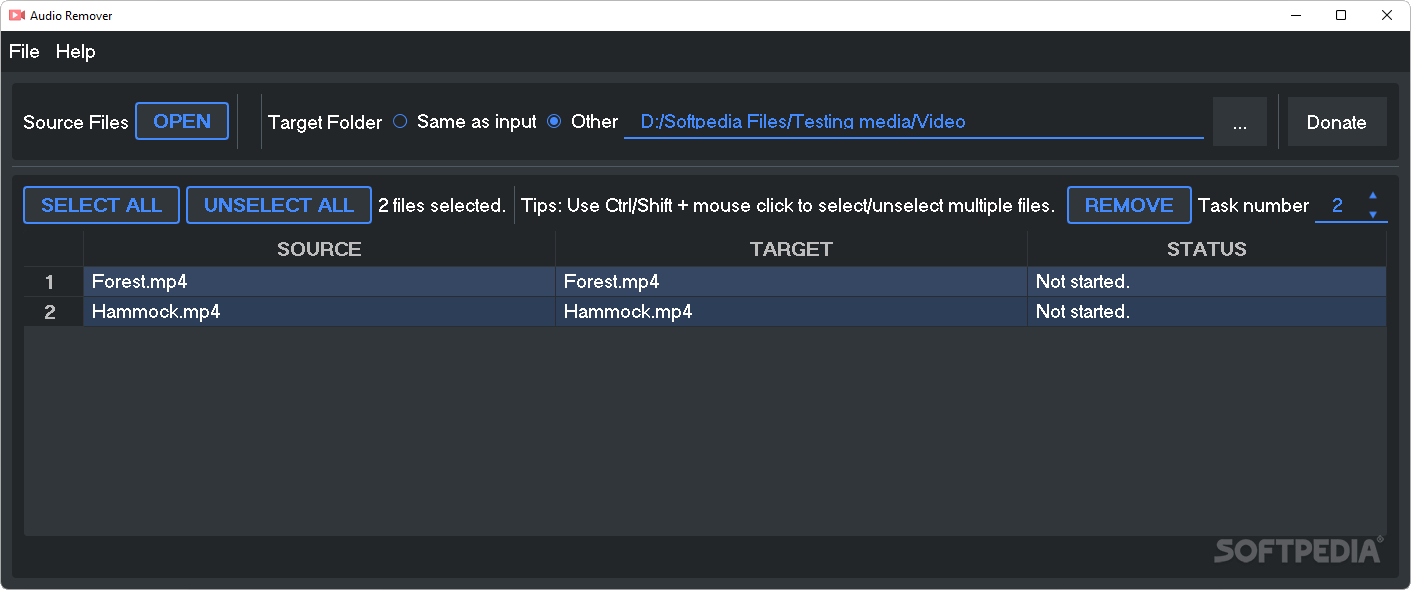Open the Help menu

coord(75,51)
